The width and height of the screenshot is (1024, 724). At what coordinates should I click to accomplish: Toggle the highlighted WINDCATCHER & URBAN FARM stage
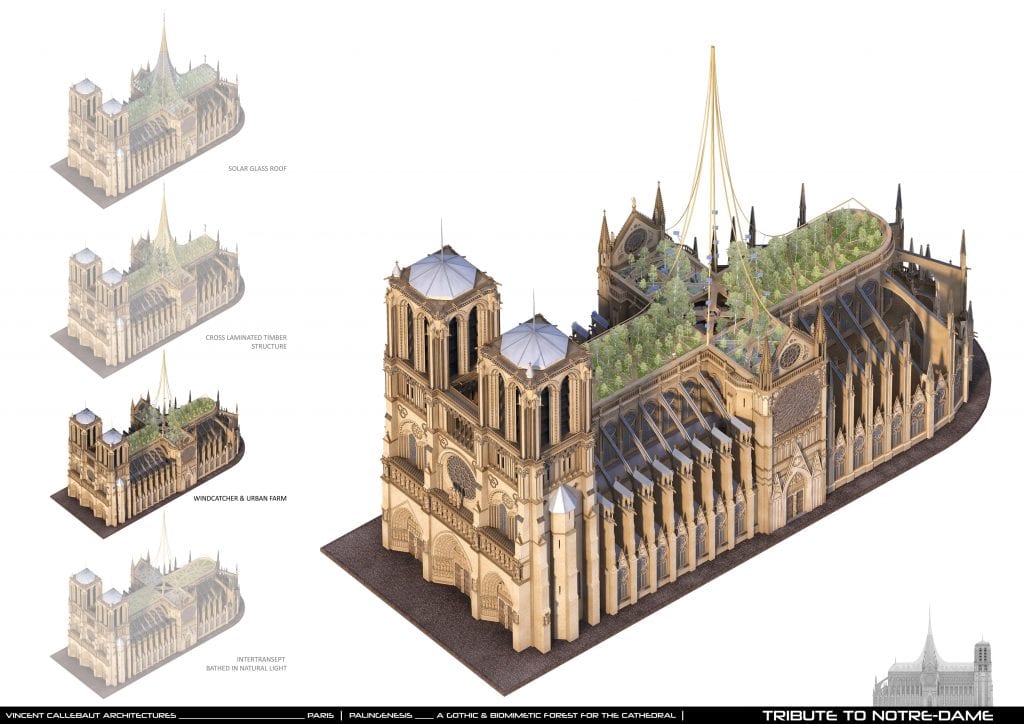[238, 494]
